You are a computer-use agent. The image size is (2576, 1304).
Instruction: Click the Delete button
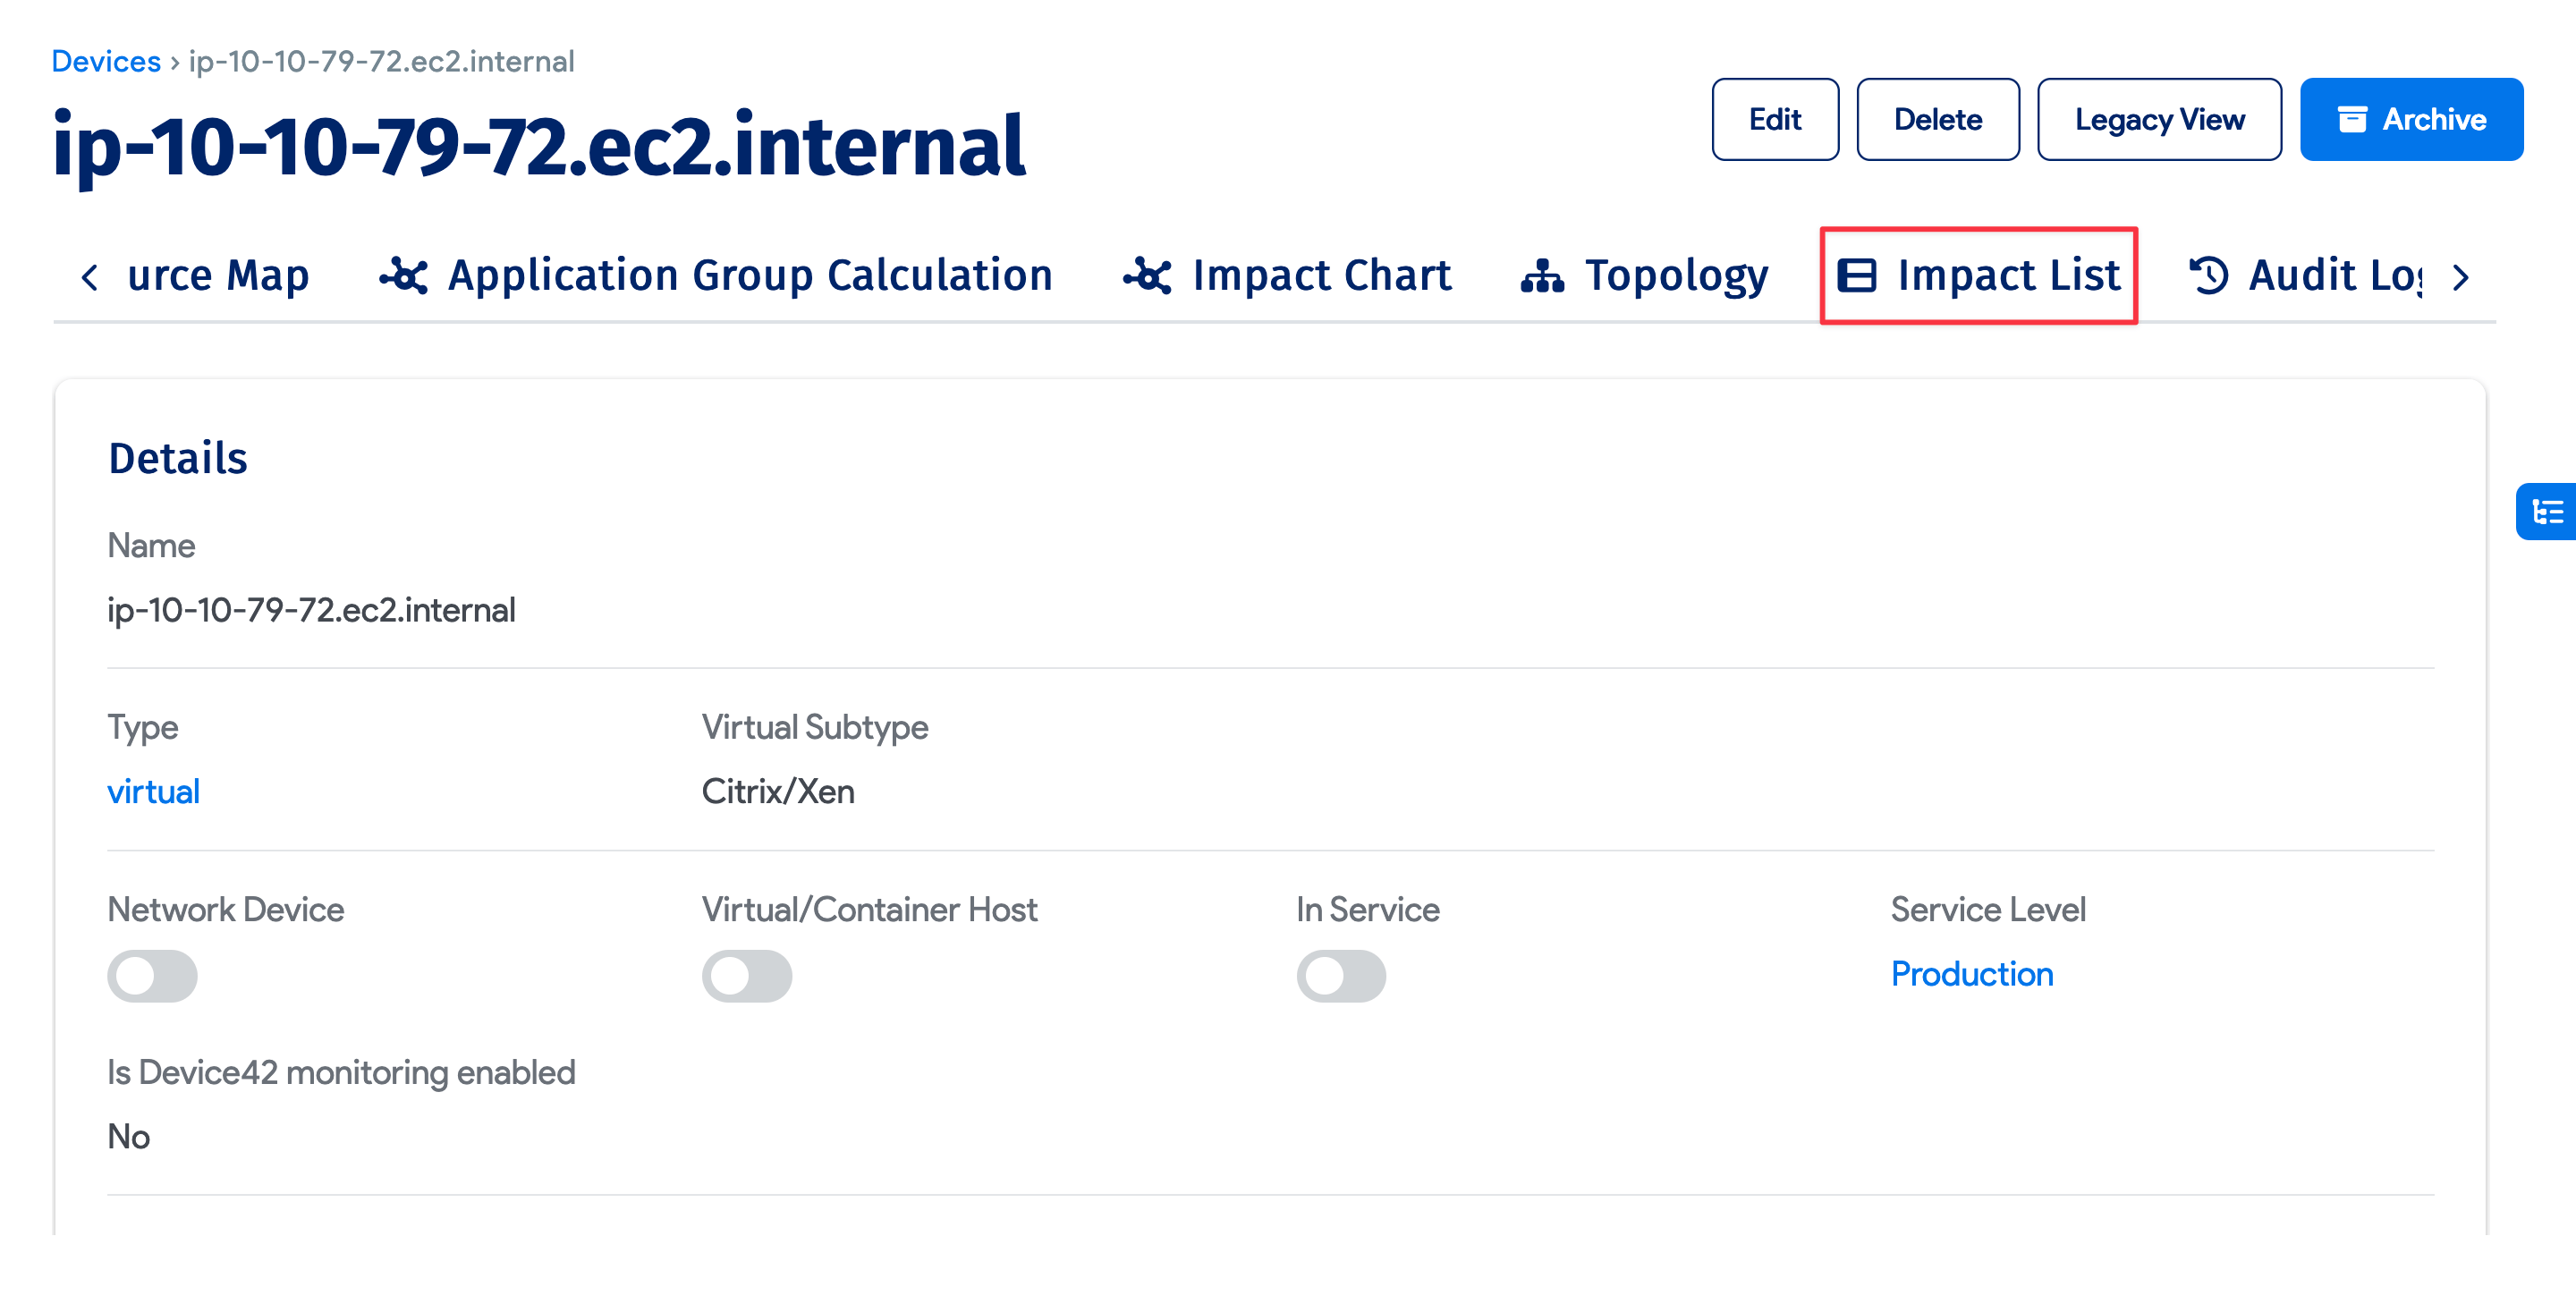point(1938,119)
